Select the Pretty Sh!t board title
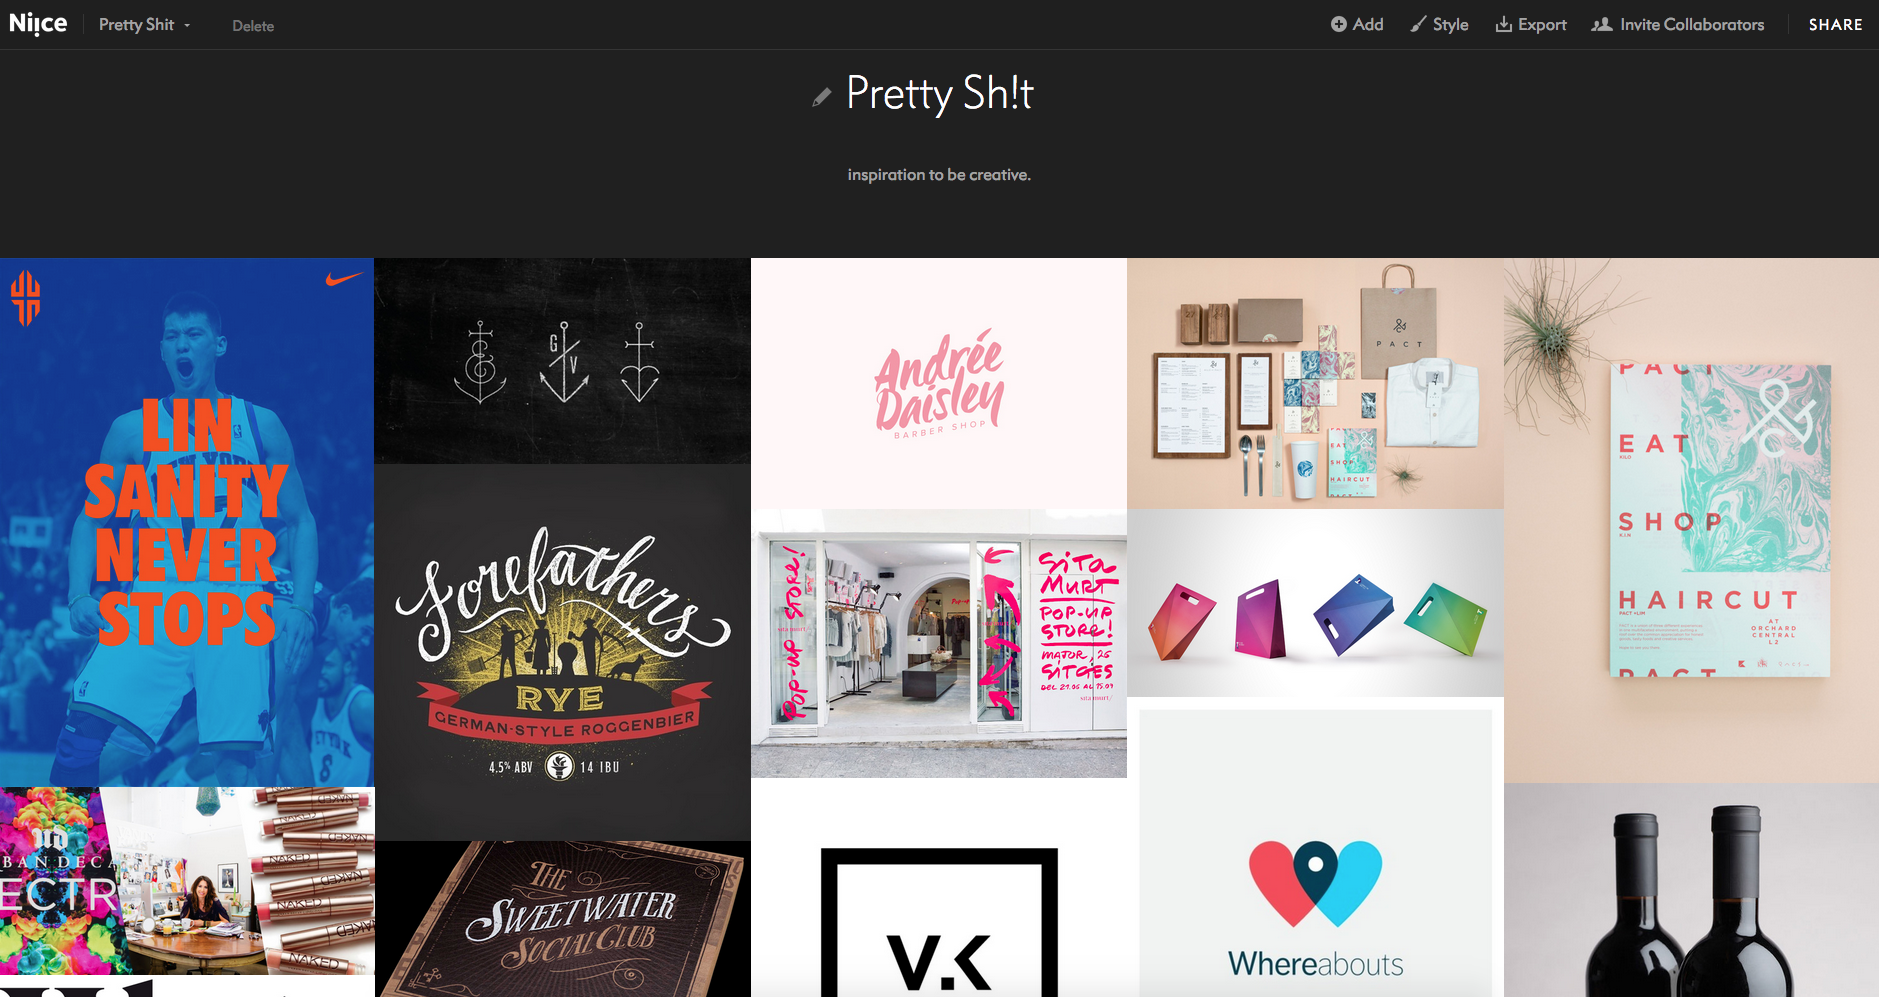 (939, 93)
